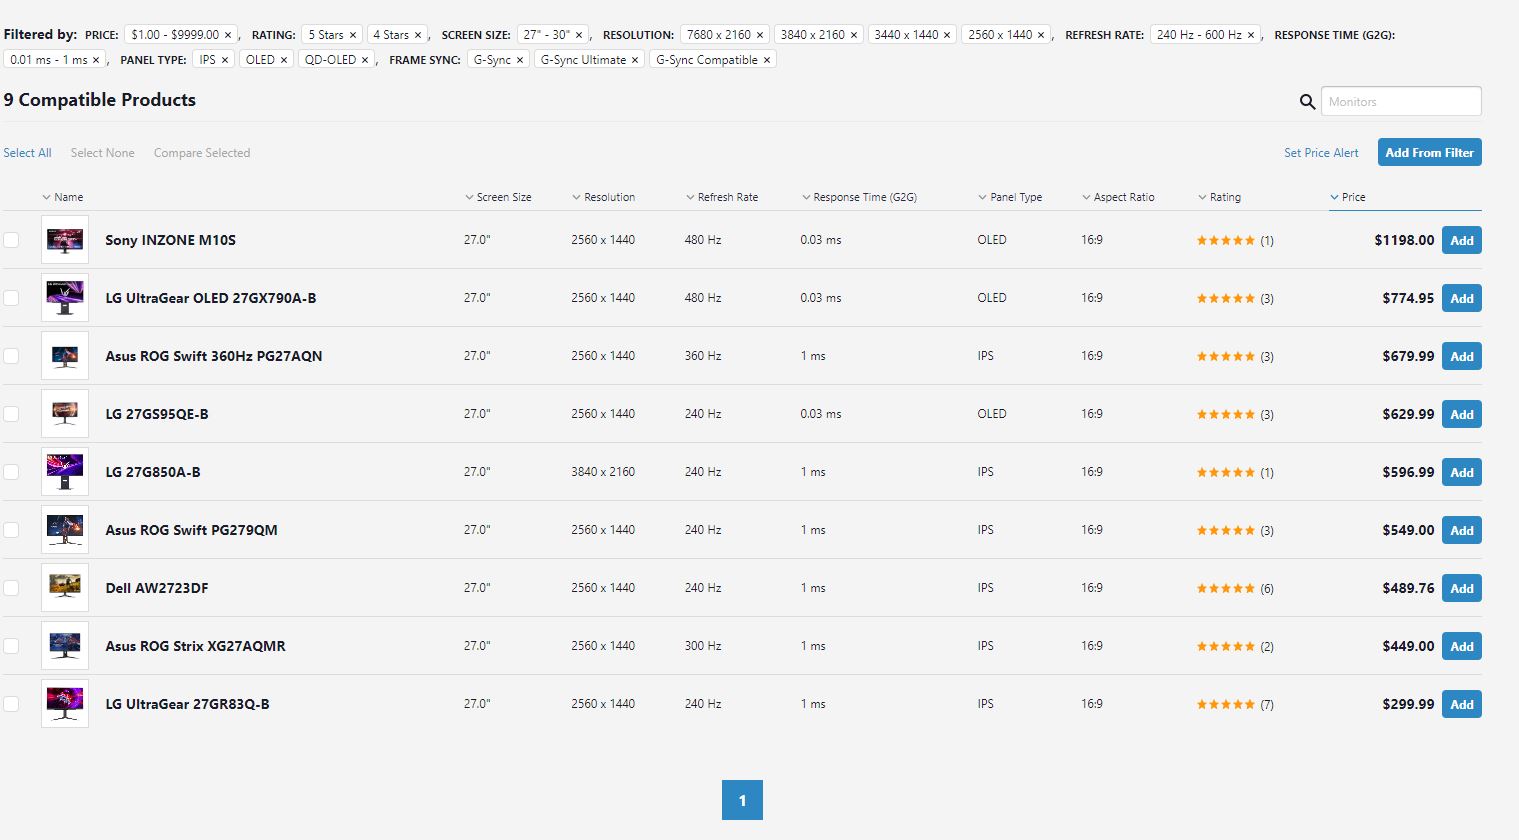Remove the price range filter tag
The height and width of the screenshot is (840, 1519).
pyautogui.click(x=228, y=35)
